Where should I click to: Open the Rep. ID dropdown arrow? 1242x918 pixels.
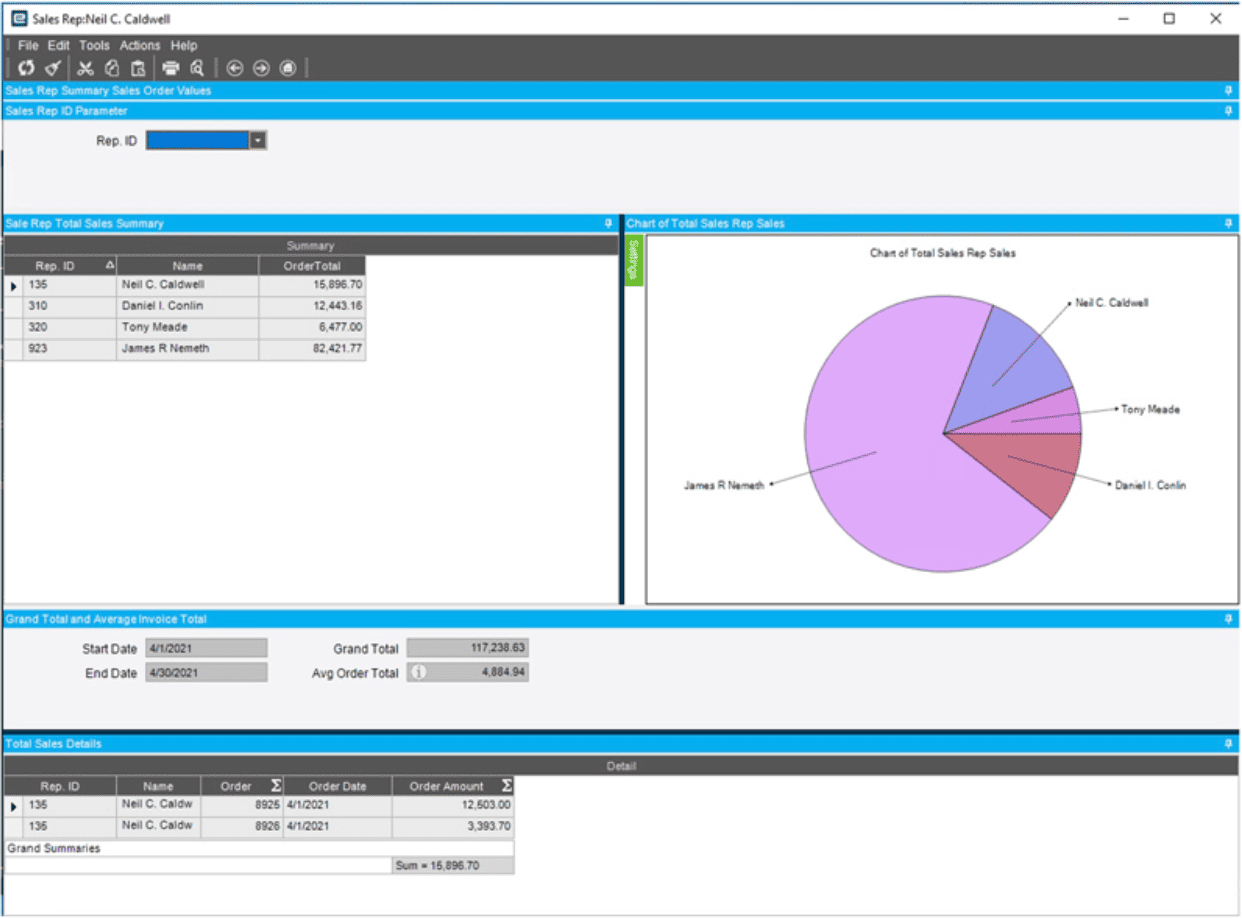[x=258, y=141]
